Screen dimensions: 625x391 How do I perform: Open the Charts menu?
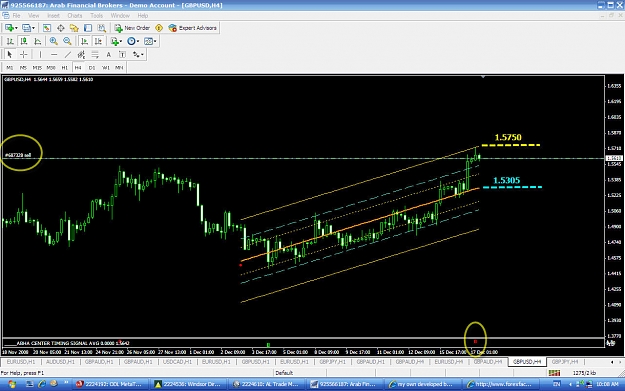(75, 16)
